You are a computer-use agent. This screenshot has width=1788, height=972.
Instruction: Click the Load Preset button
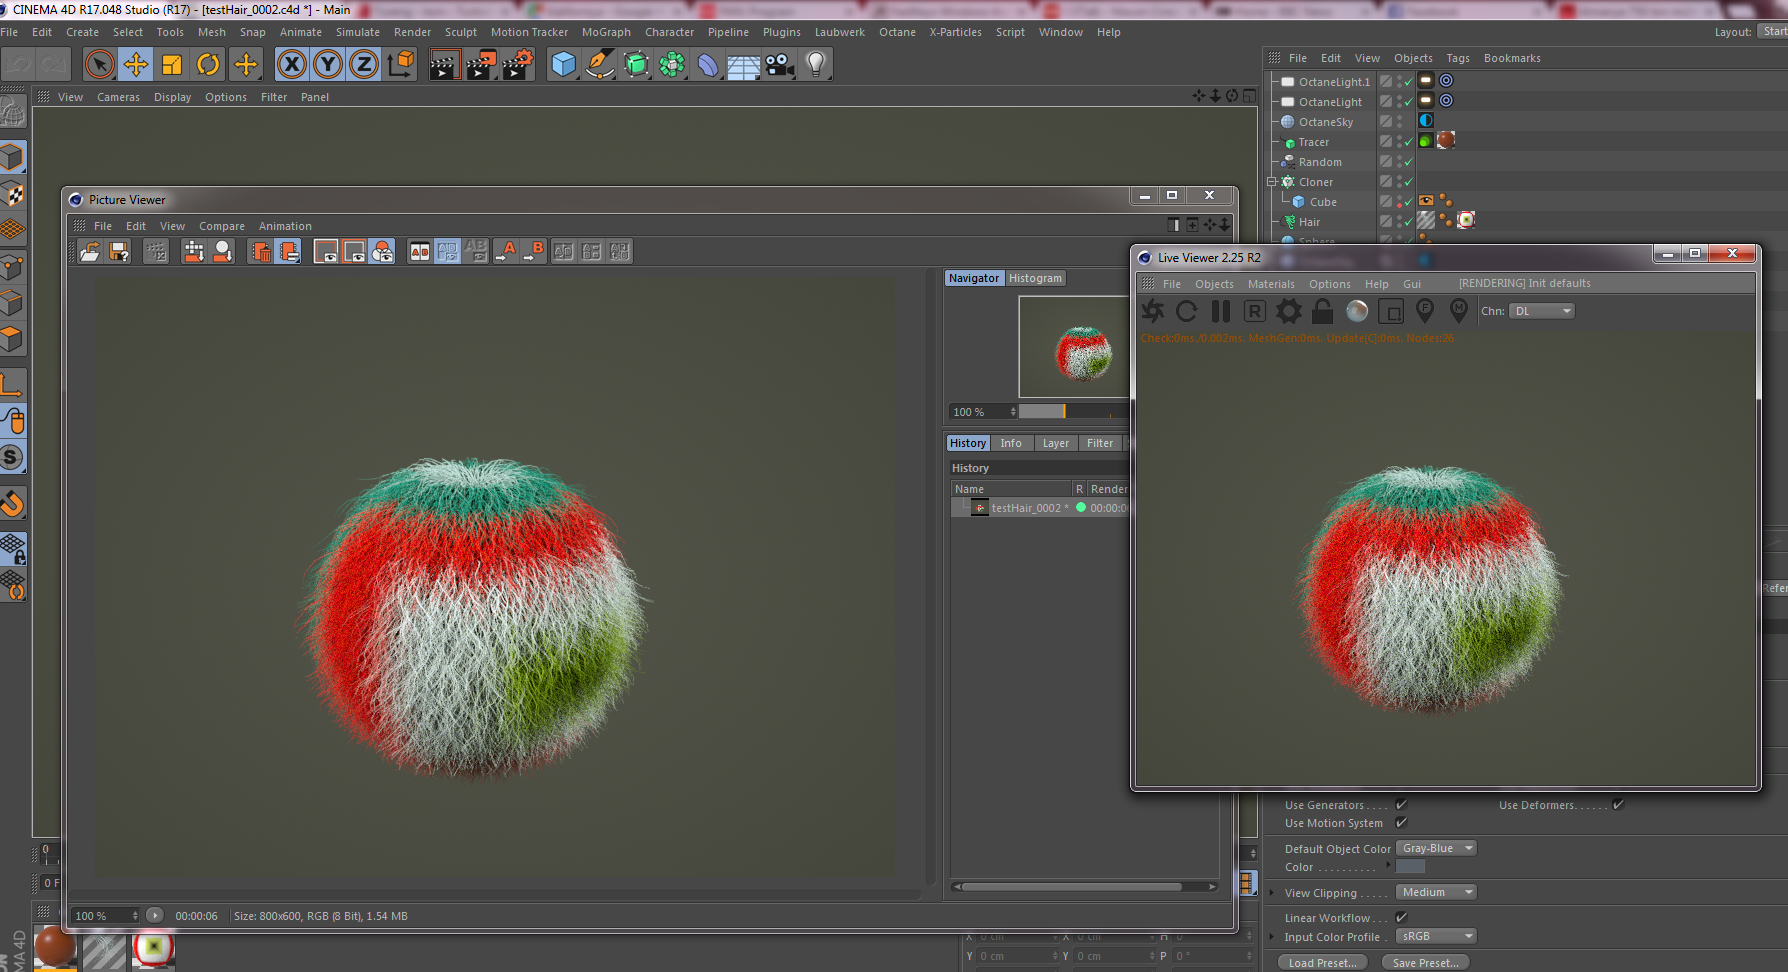(x=1322, y=963)
